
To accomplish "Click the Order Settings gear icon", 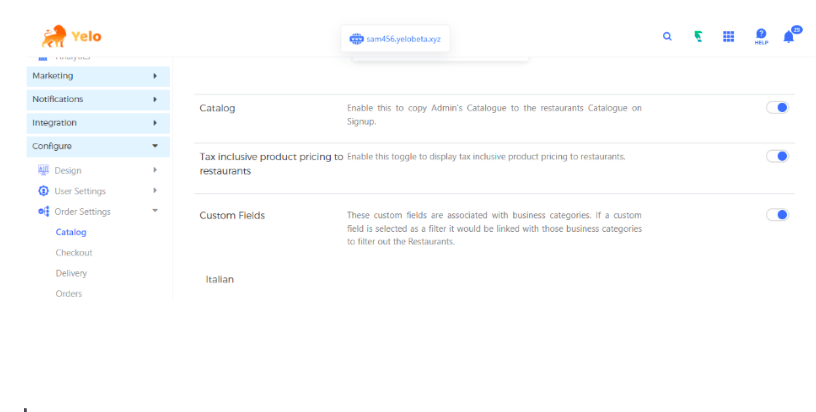I will click(43, 212).
